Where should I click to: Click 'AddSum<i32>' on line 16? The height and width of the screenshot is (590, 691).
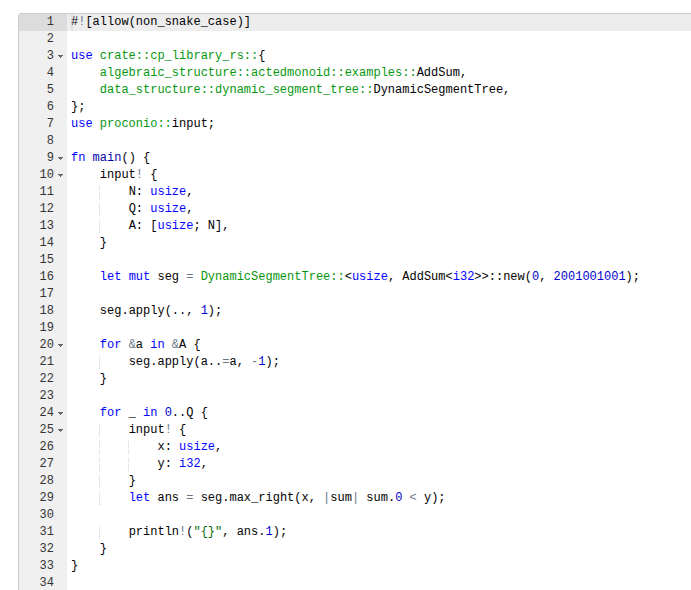(442, 276)
